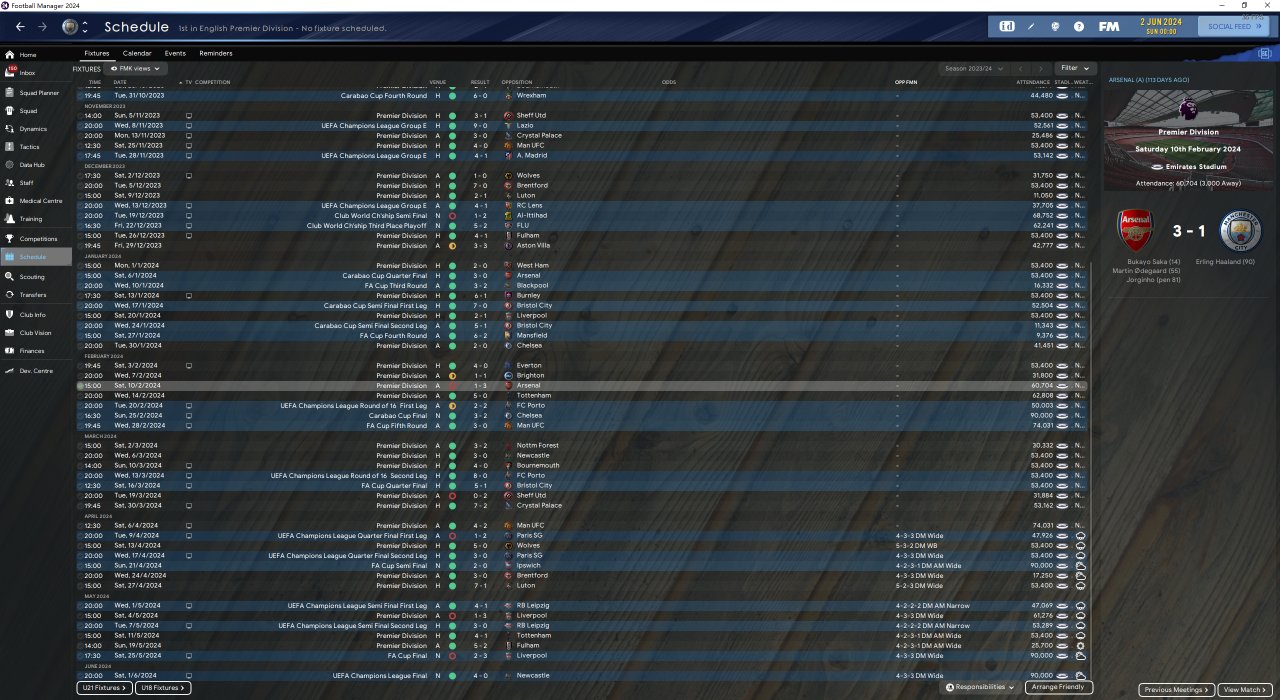The width and height of the screenshot is (1280, 700).
Task: Open Squad Planner in sidebar
Action: (x=36, y=93)
